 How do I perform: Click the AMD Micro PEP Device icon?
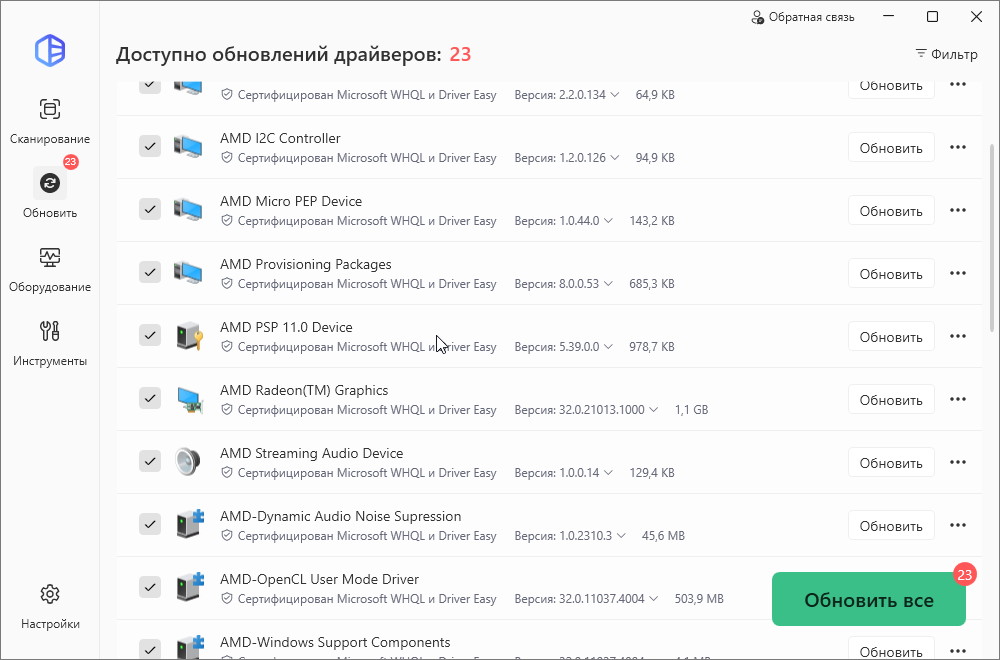(x=188, y=210)
